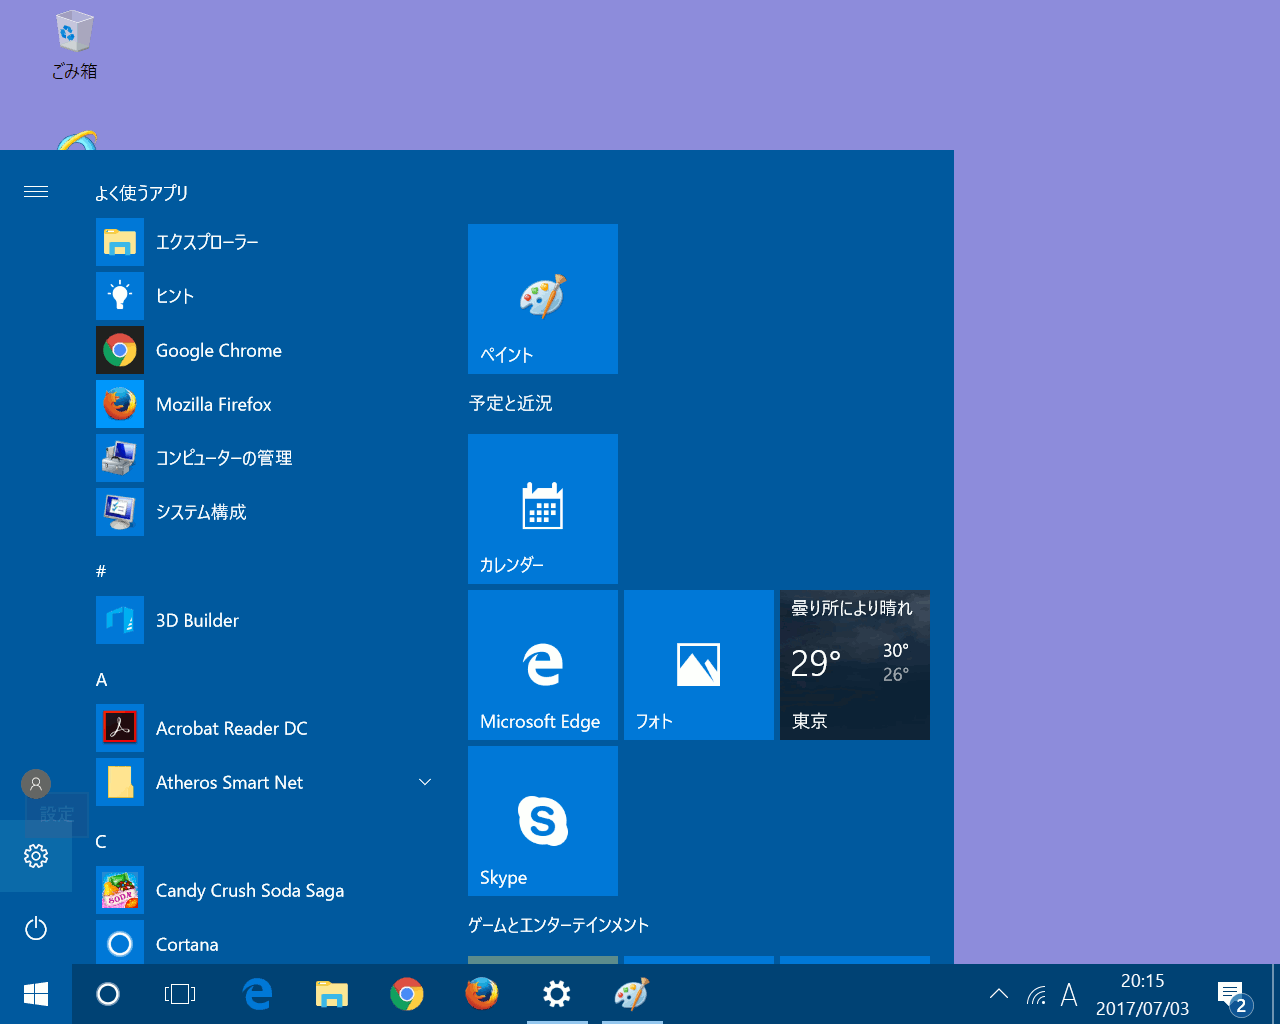Screen dimensions: 1280x1024
Task: Click the 予定と近況 tile group title
Action: pos(511,403)
